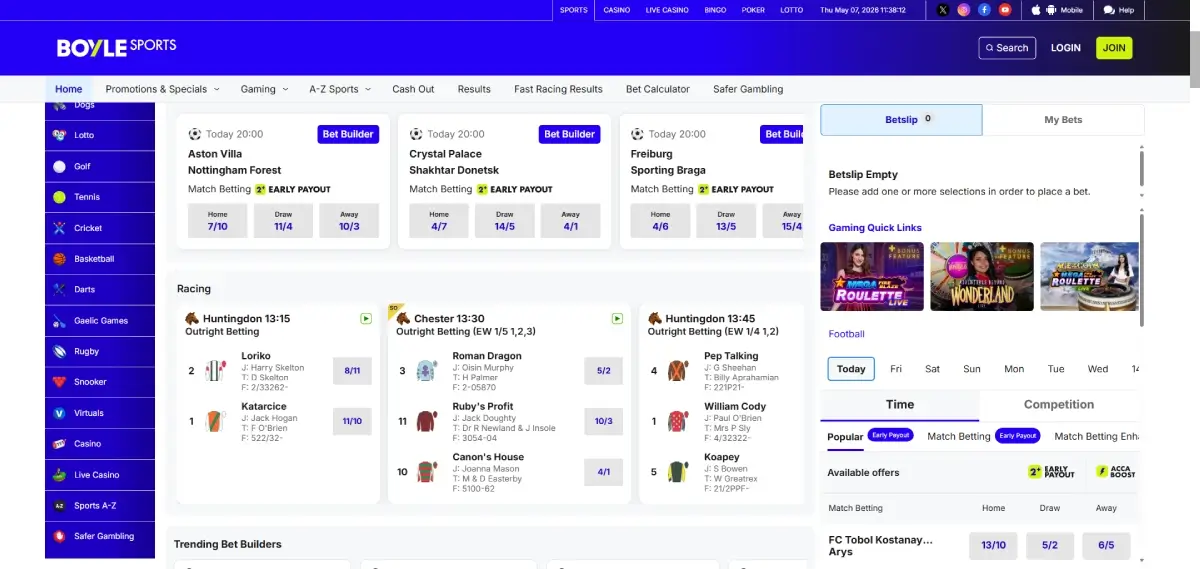Choose the Mon date filter
This screenshot has height=569, width=1200.
click(1014, 369)
